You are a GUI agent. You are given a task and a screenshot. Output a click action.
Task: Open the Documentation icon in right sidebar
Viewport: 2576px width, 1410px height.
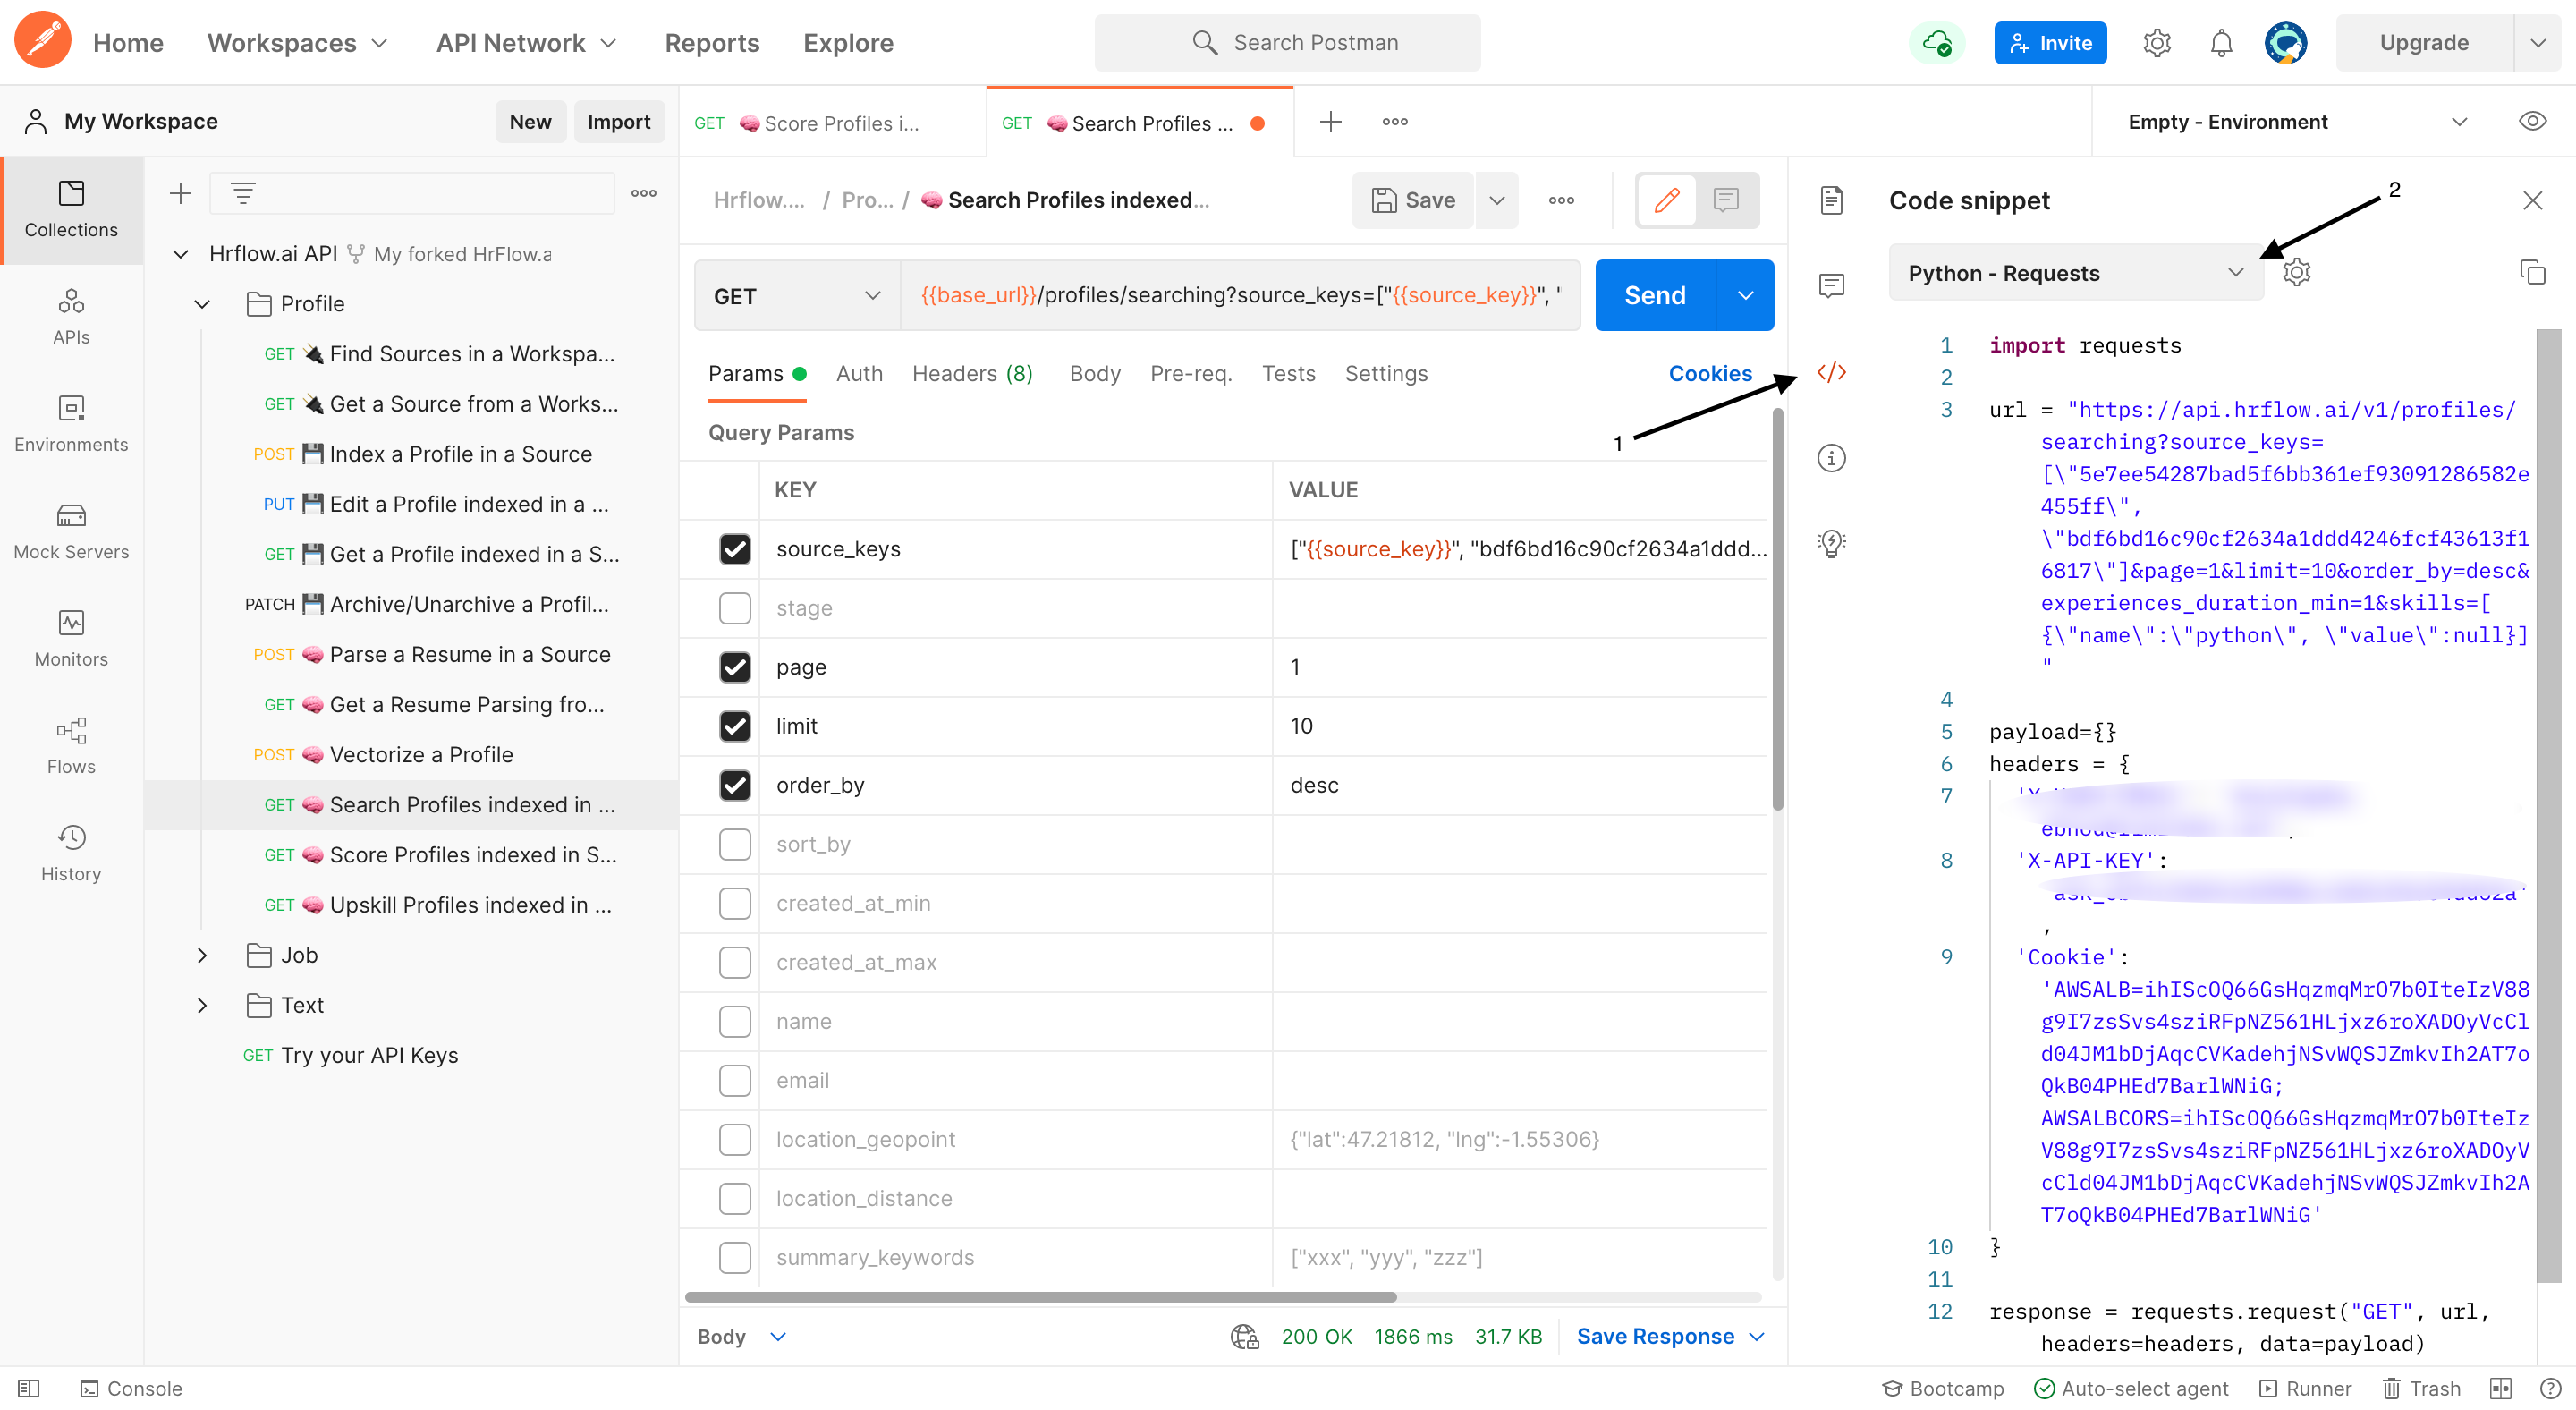[1831, 200]
